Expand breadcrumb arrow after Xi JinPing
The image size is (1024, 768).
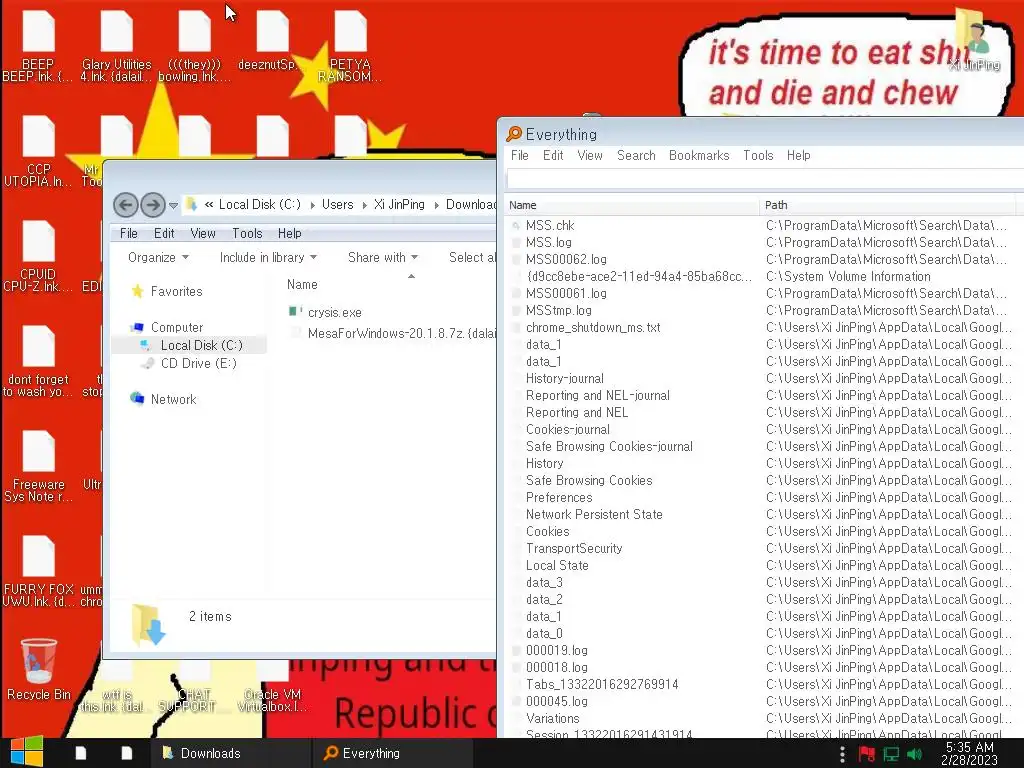click(x=436, y=205)
